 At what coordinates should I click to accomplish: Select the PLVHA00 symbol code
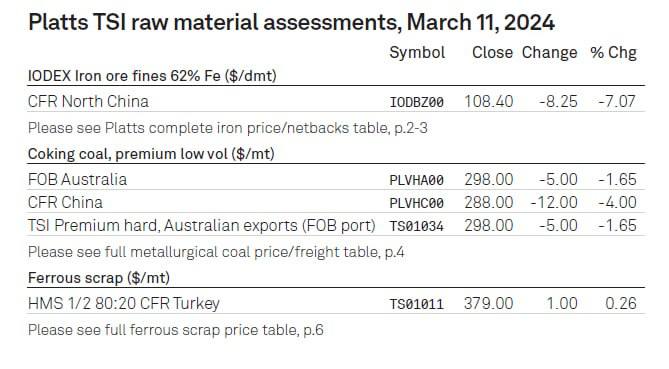pyautogui.click(x=416, y=180)
